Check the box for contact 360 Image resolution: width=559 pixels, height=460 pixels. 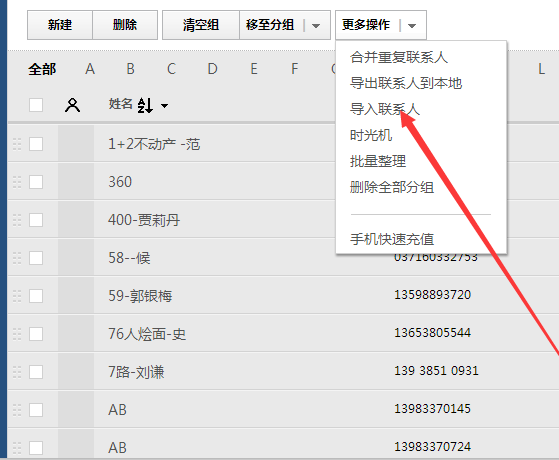point(36,182)
